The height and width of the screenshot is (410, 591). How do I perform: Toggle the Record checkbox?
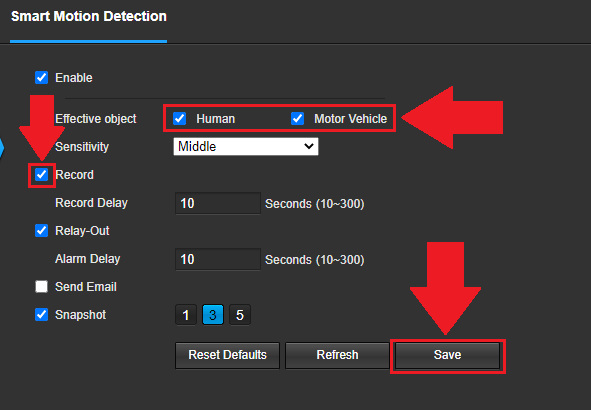[41, 174]
